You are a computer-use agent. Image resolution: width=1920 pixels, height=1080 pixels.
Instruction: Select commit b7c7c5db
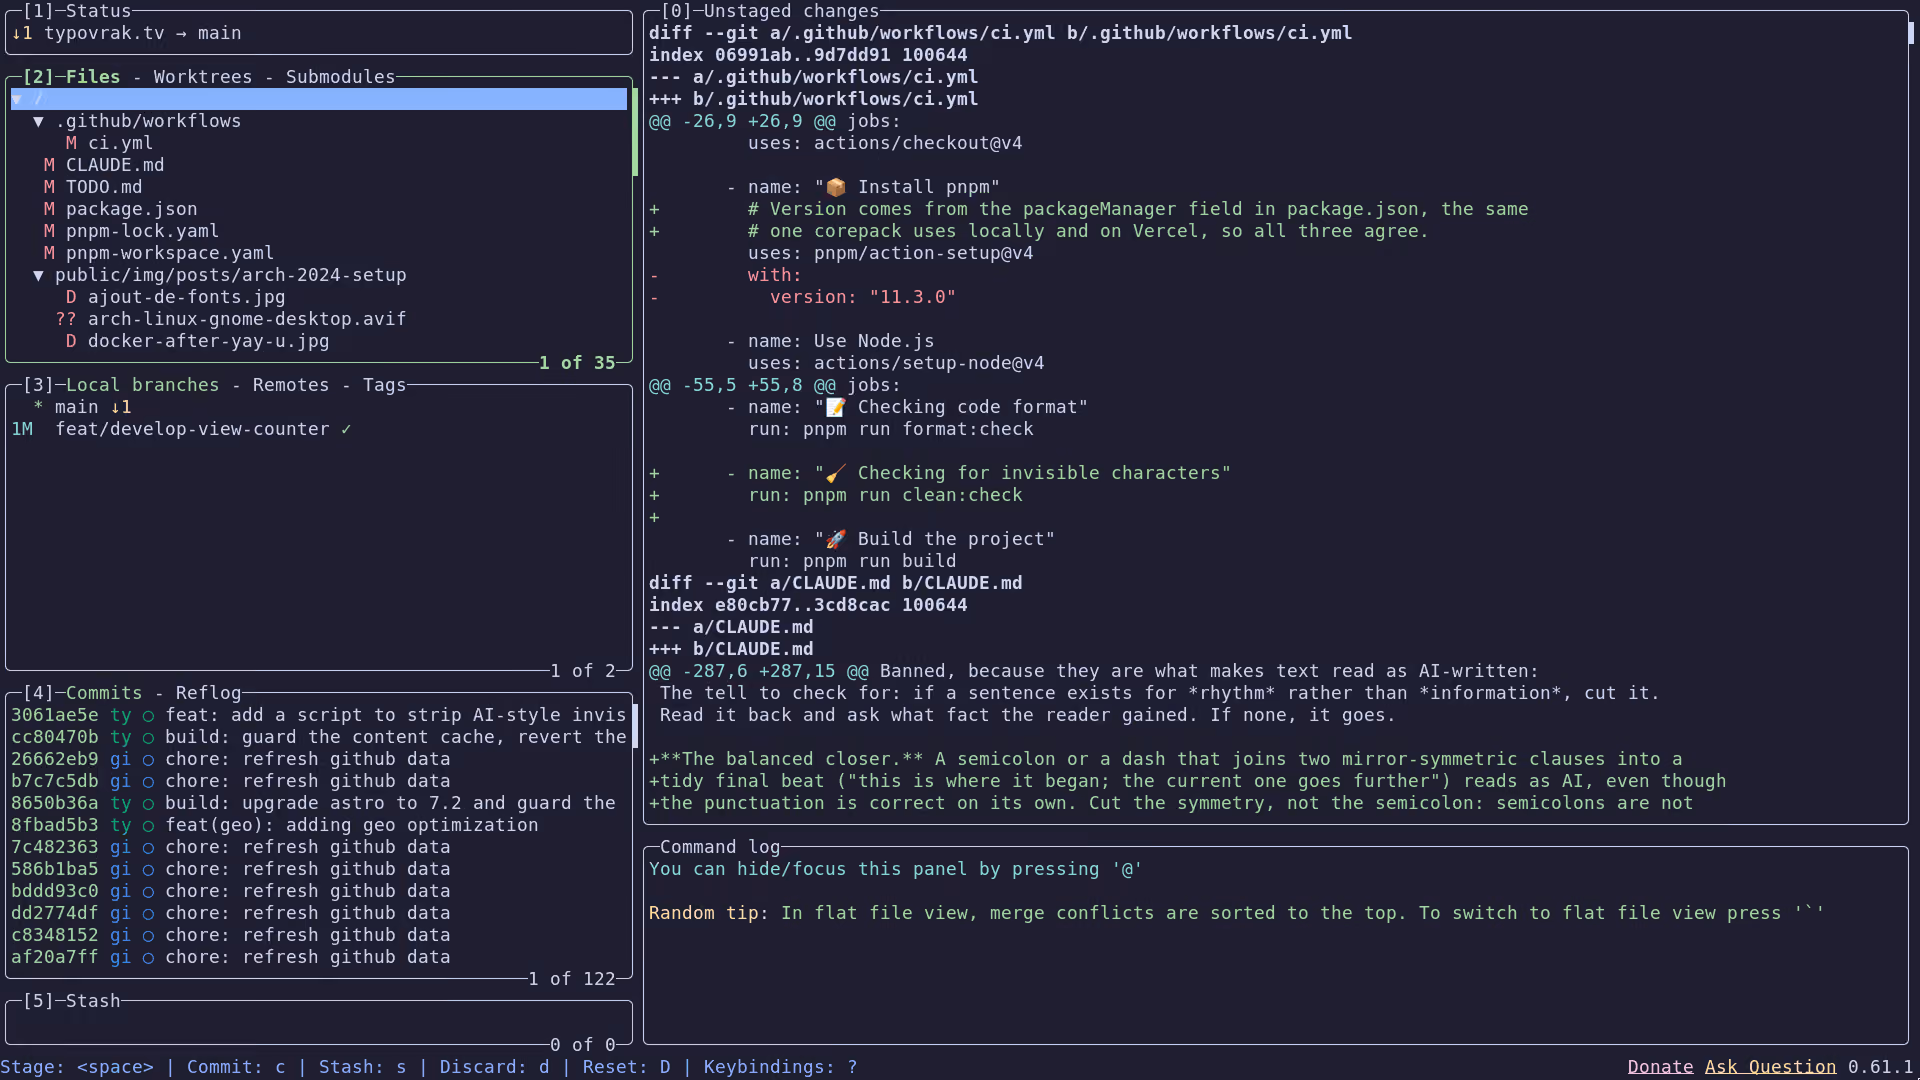tap(318, 781)
